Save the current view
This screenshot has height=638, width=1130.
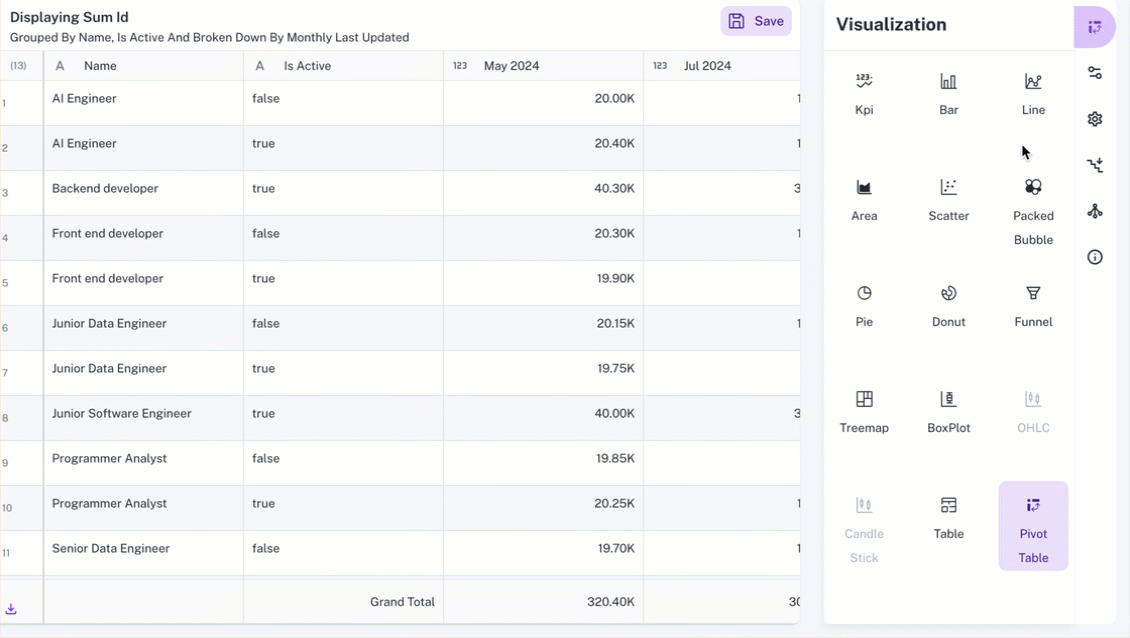click(756, 21)
